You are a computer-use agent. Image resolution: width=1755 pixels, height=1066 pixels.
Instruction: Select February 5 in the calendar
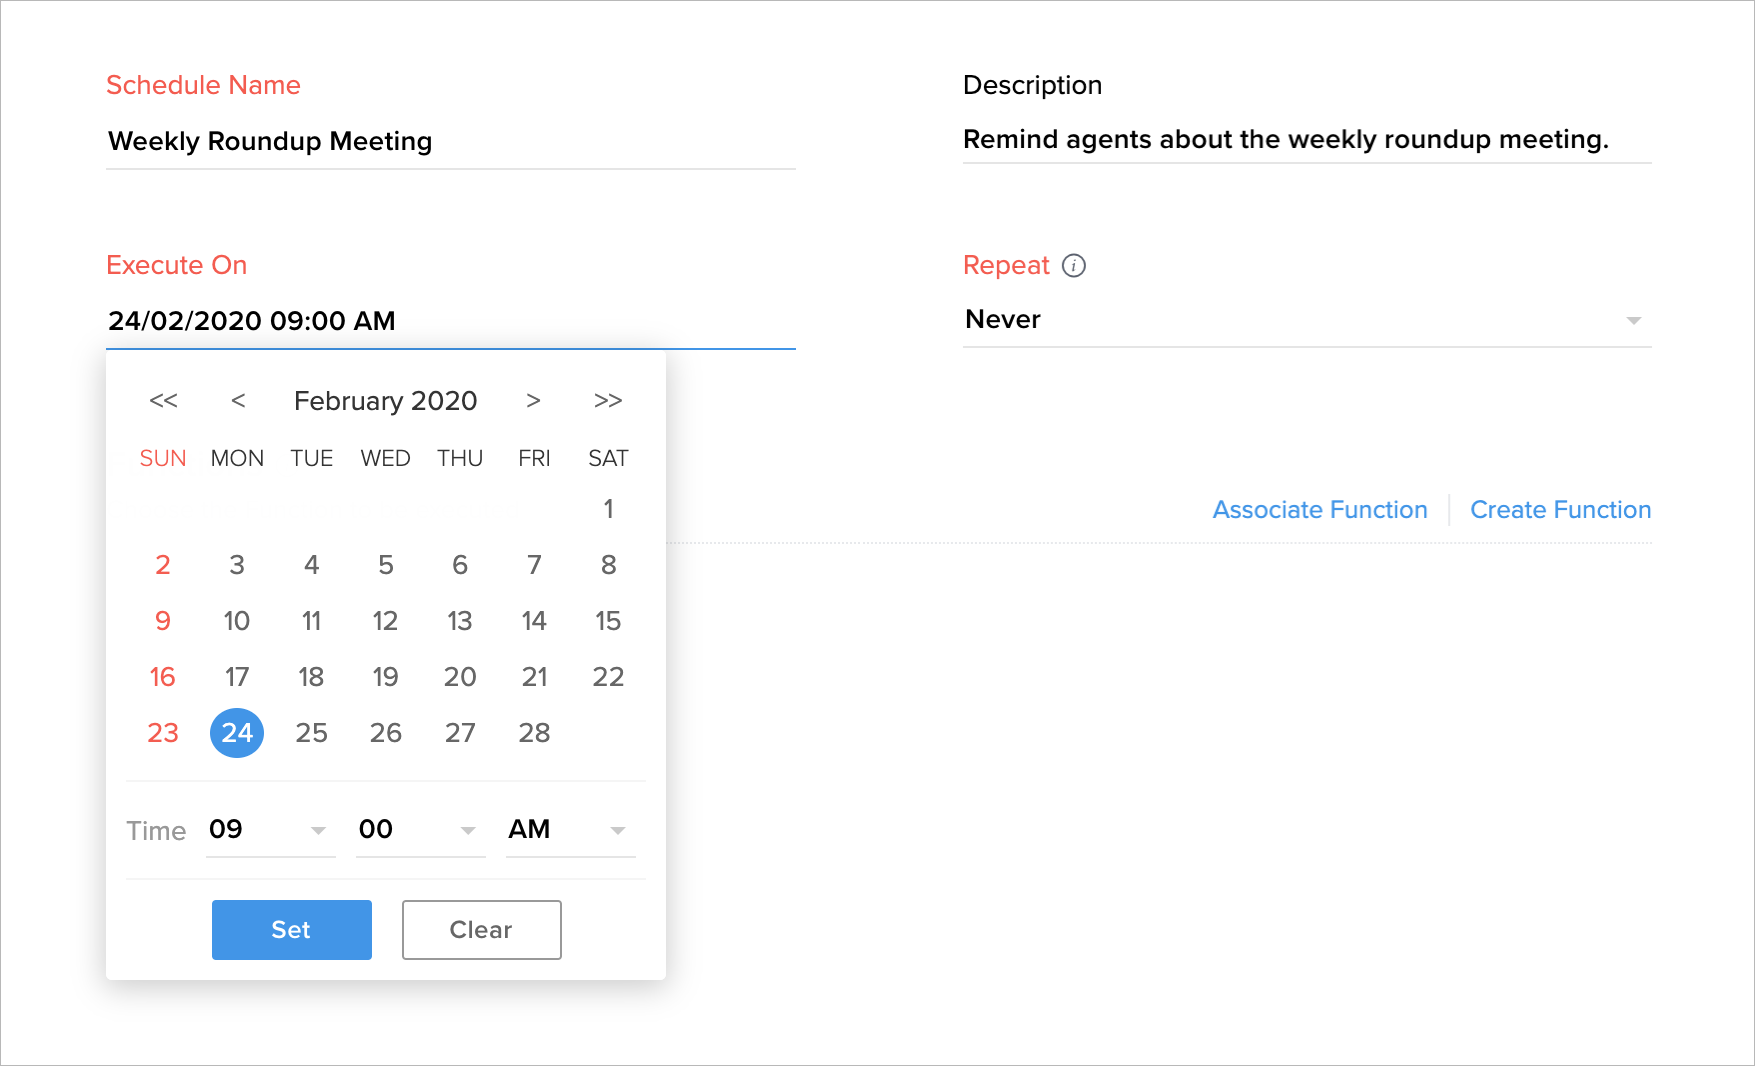(x=386, y=565)
